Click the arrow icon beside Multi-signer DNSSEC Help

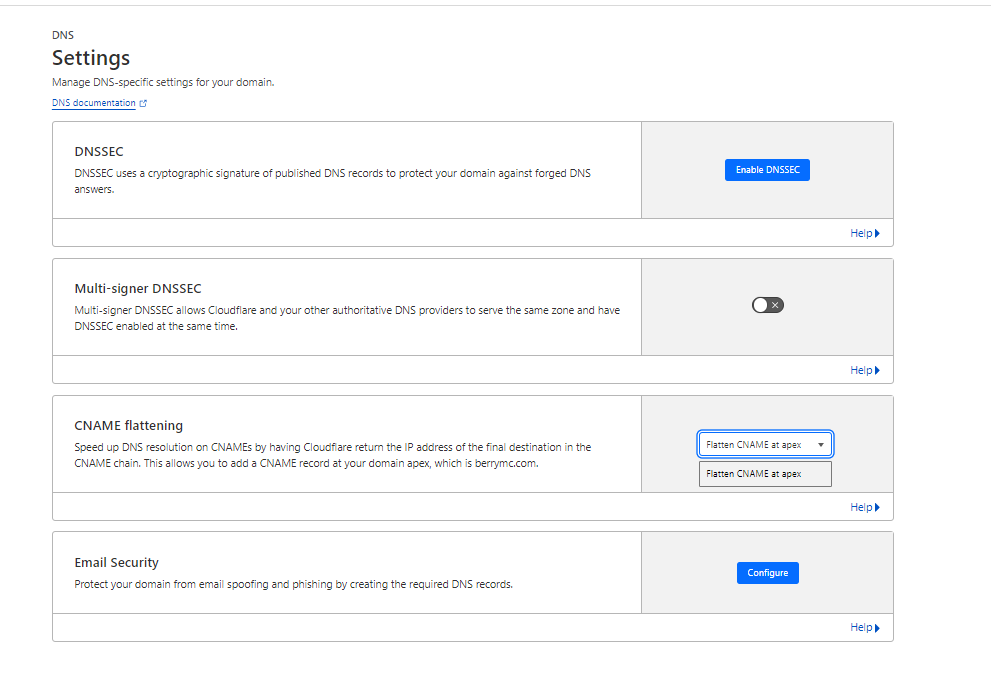(x=877, y=370)
